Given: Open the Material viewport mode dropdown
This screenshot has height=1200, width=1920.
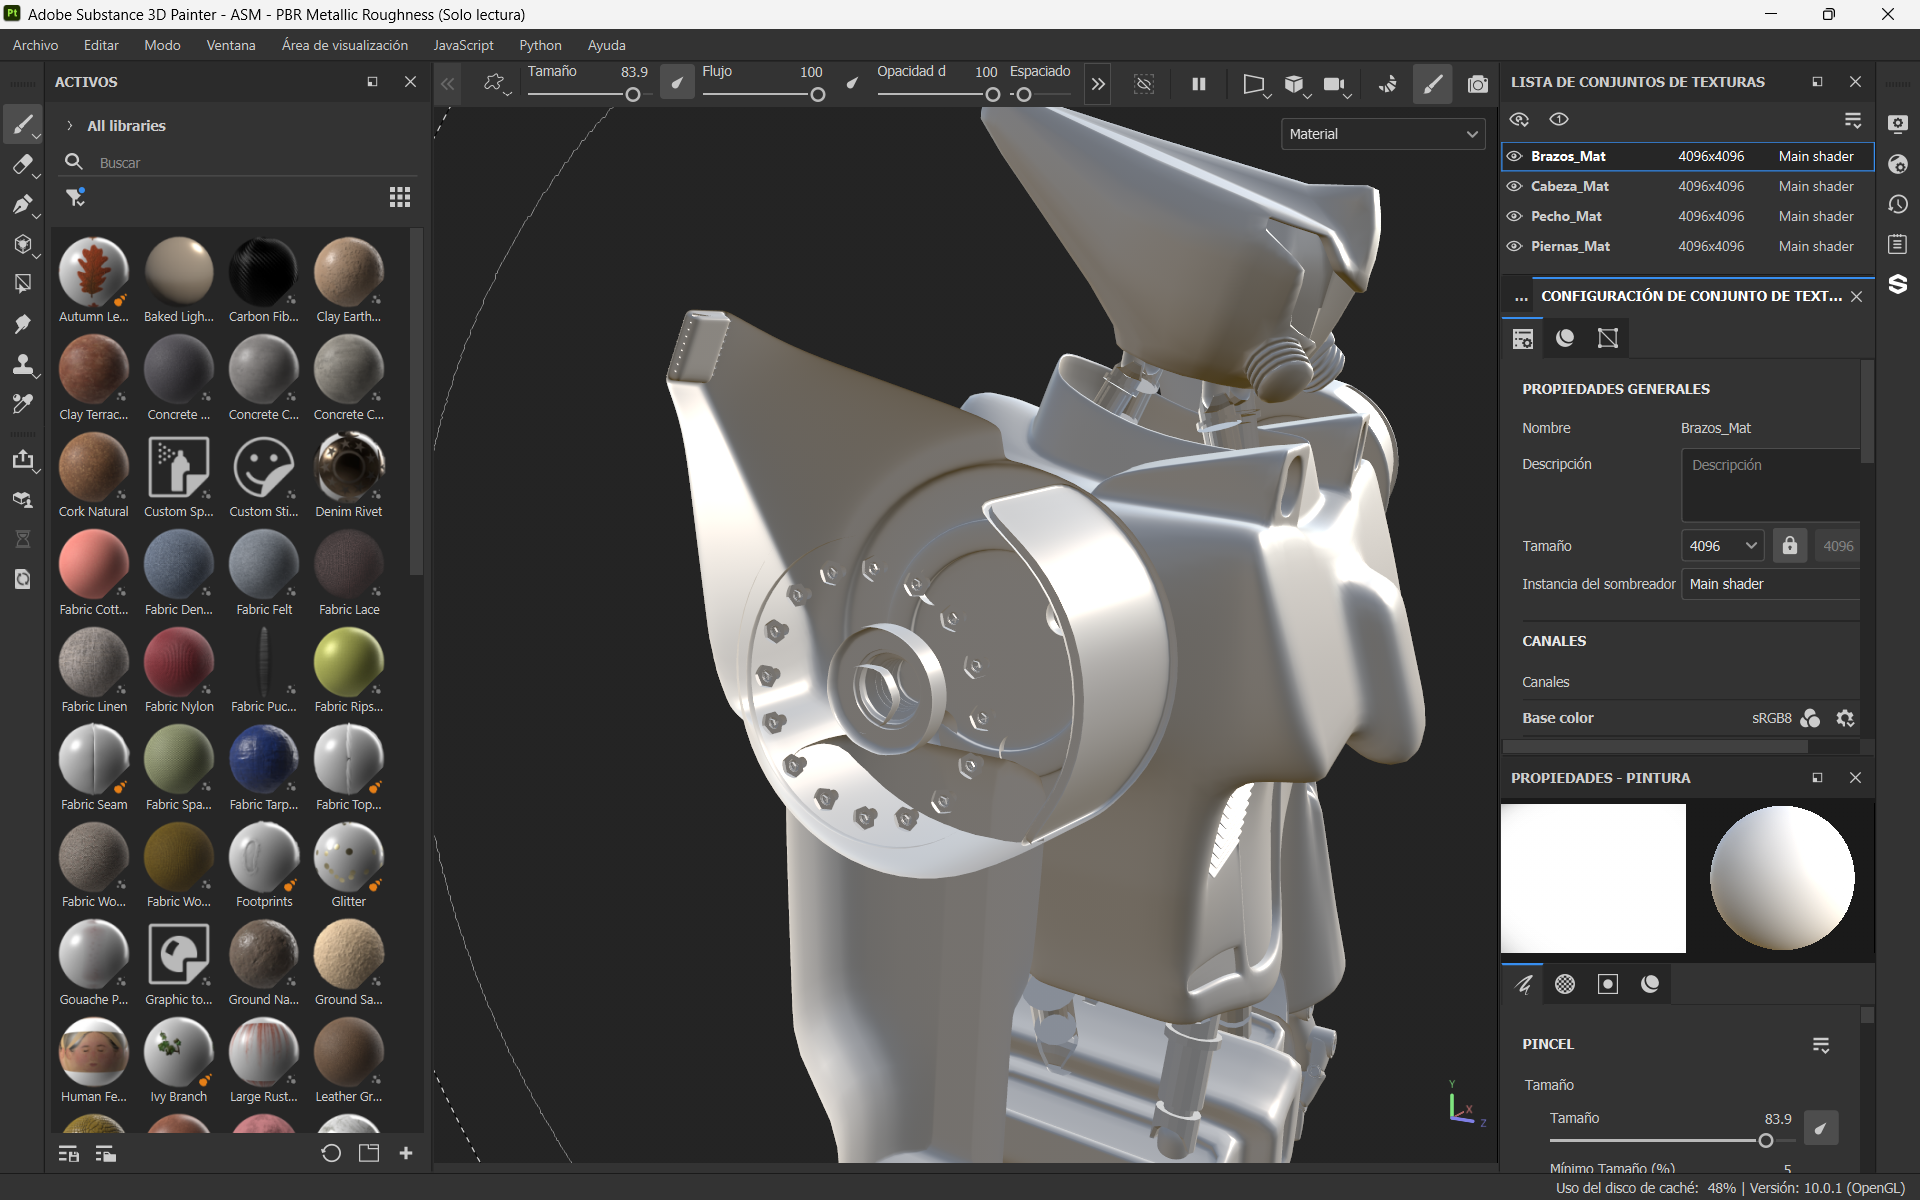Looking at the screenshot, I should pos(1383,134).
